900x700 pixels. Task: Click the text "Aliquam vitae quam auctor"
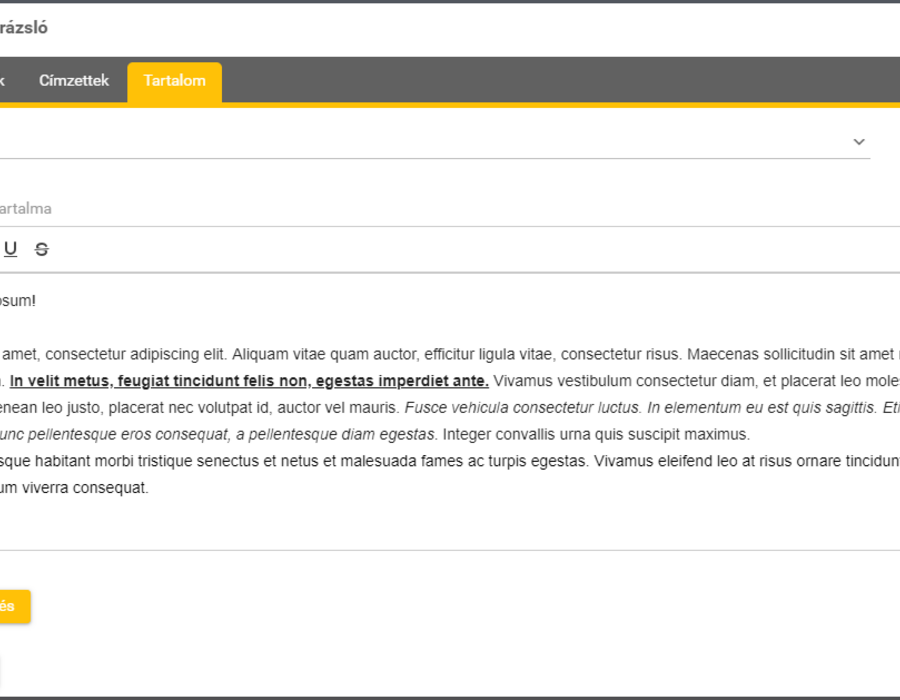click(x=325, y=355)
